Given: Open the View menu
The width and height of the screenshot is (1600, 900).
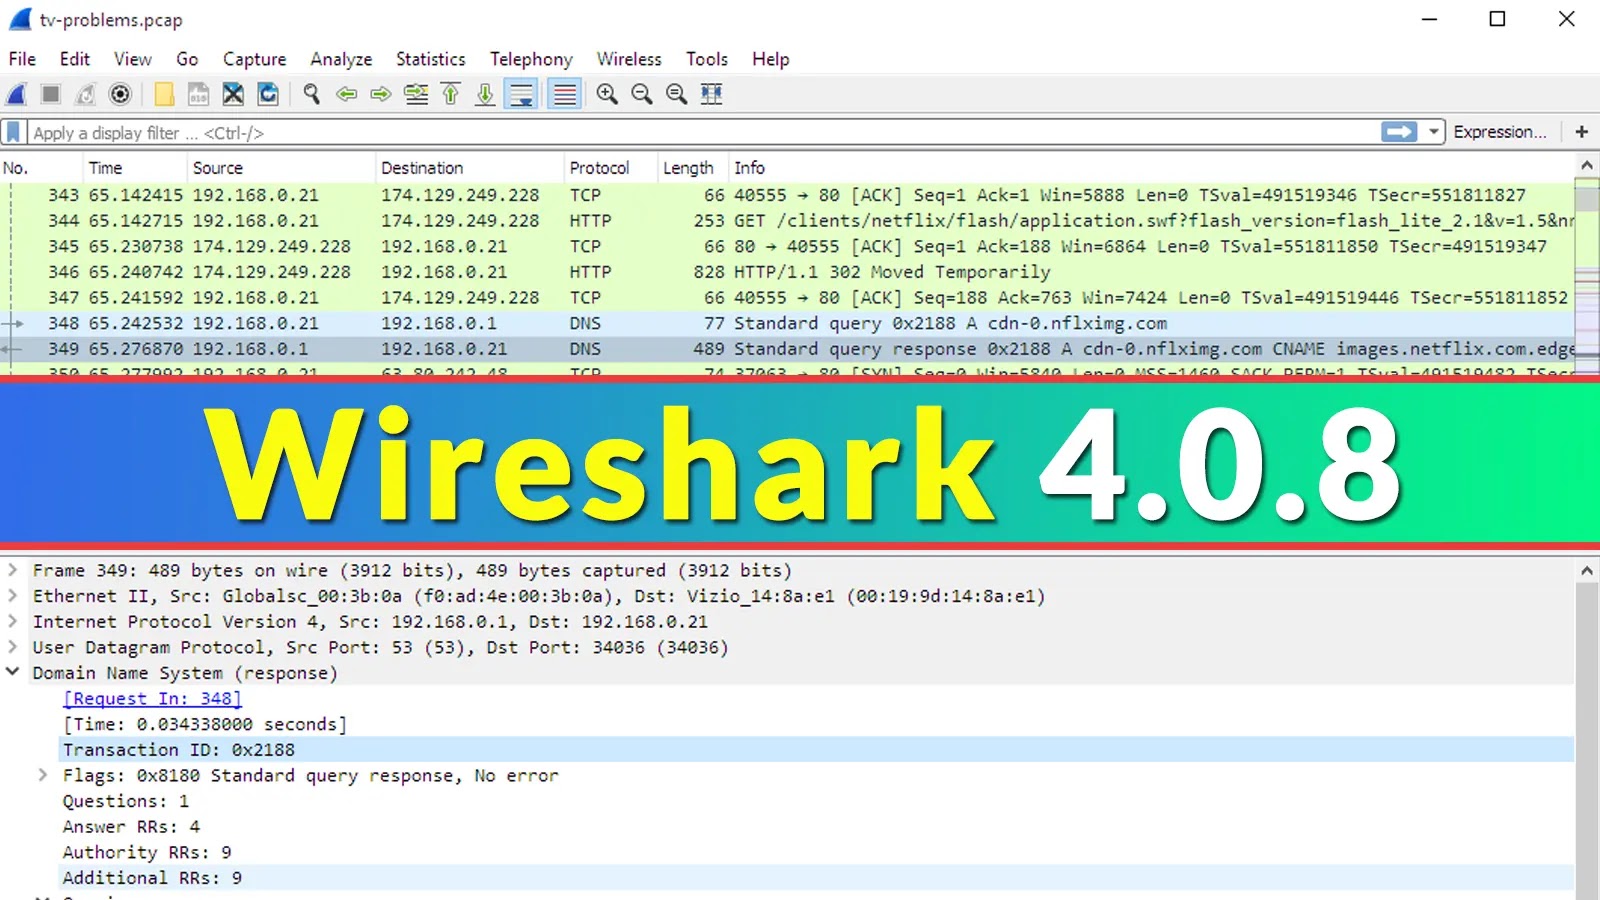Looking at the screenshot, I should (x=133, y=59).
